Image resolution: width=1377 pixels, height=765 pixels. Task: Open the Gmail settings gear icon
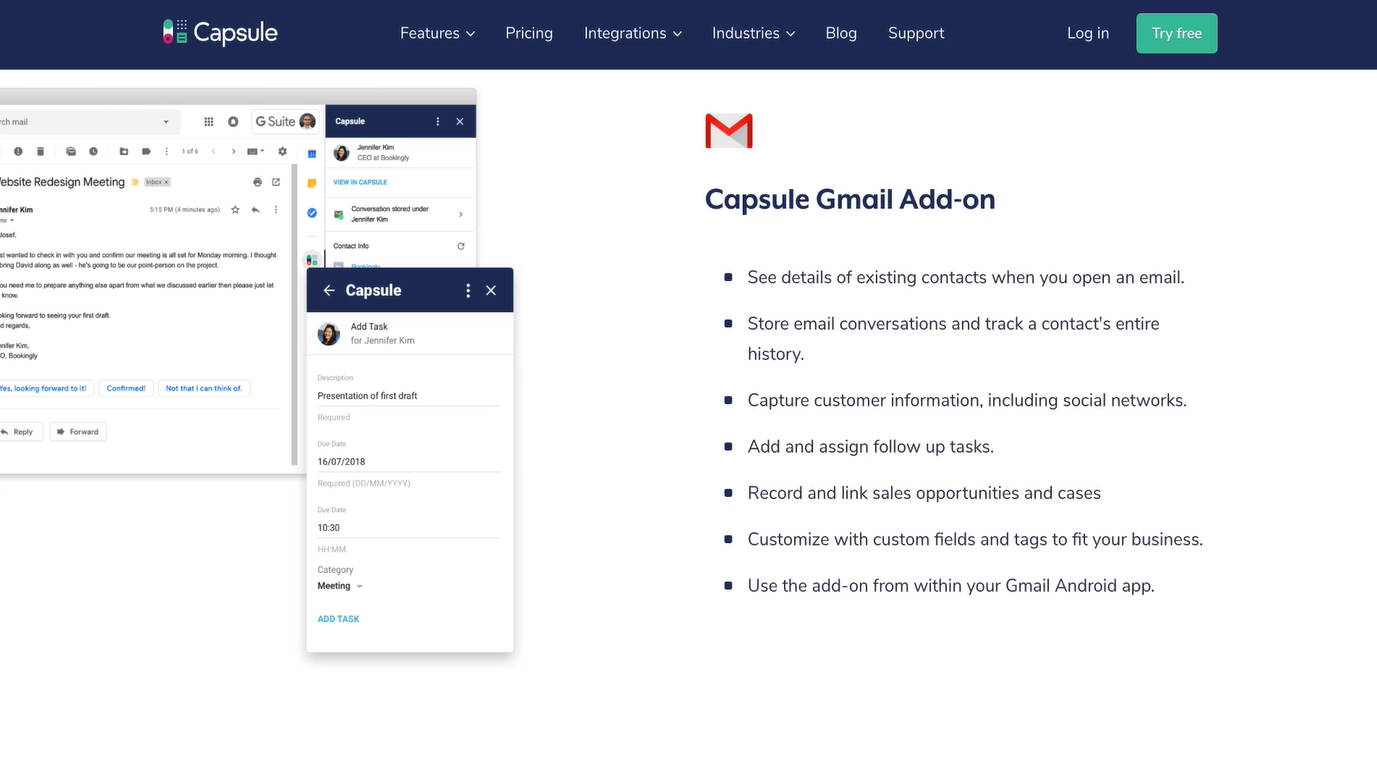[x=282, y=151]
